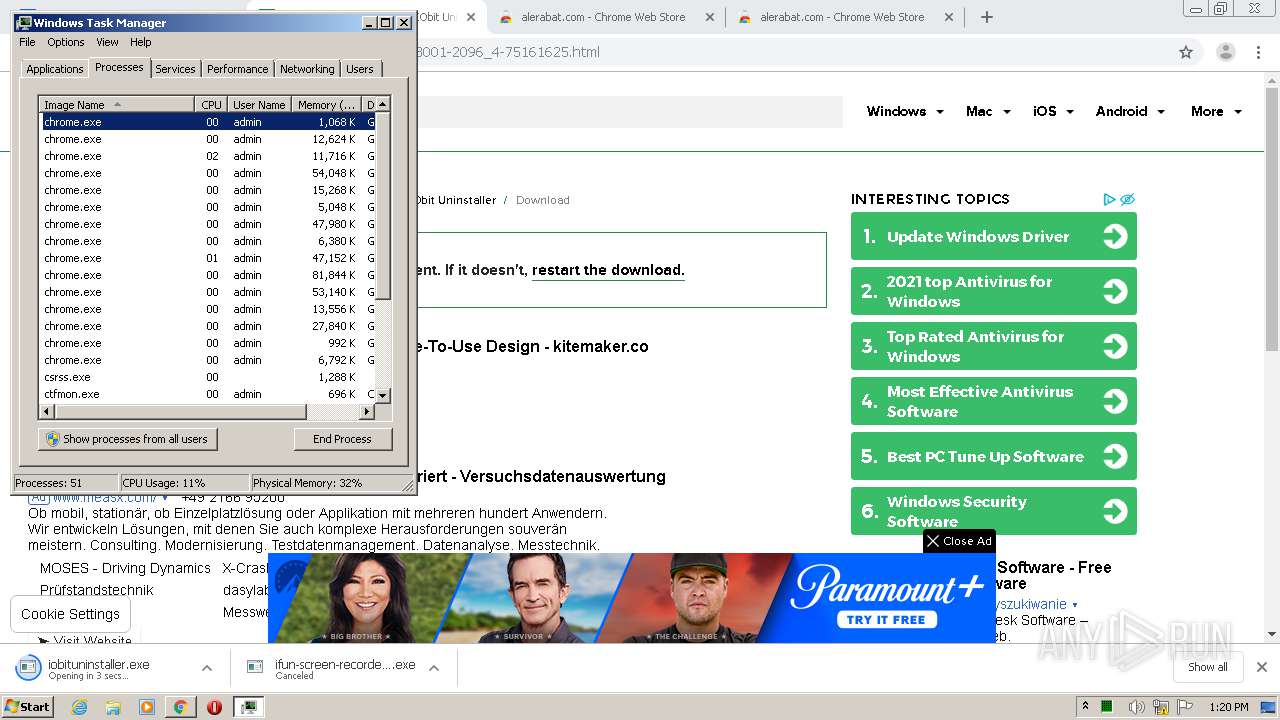Click the arrow on Best PC Tune Up Software
The image size is (1280, 720).
1115,456
